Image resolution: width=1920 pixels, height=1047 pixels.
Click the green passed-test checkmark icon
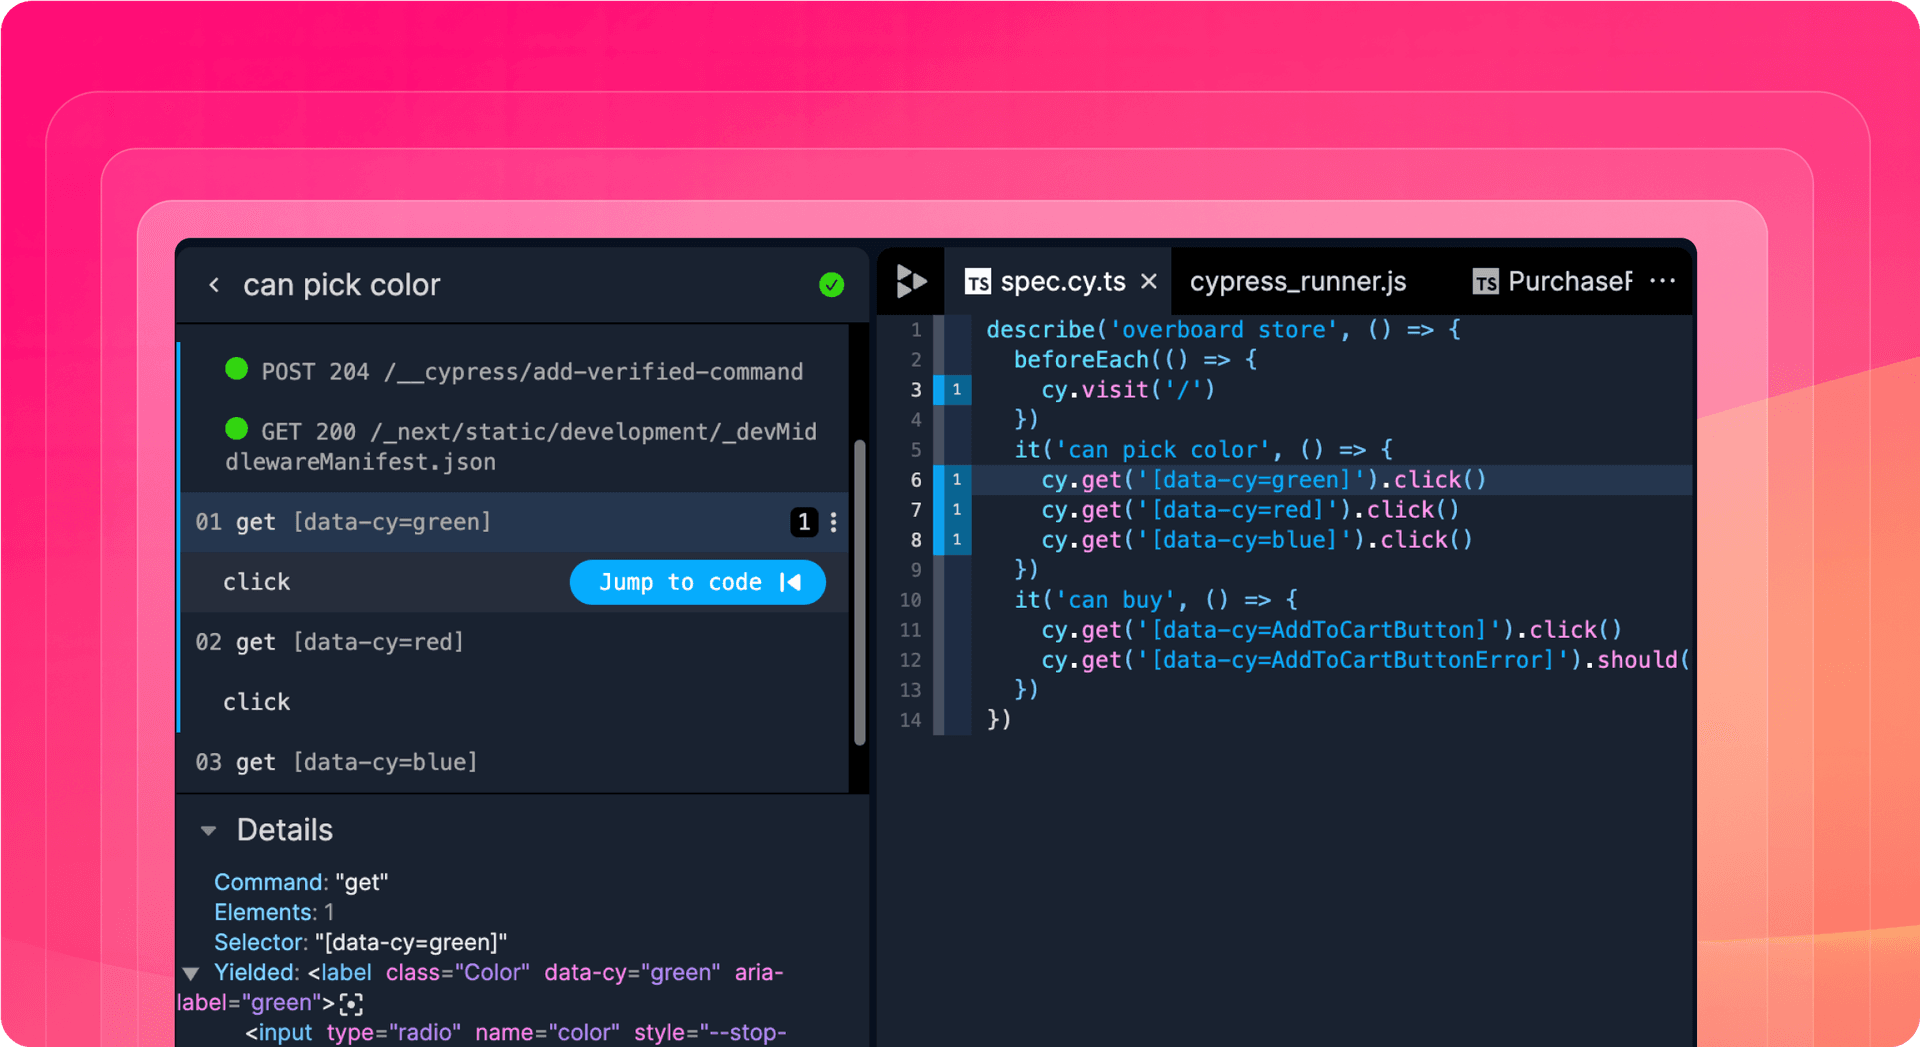point(831,285)
